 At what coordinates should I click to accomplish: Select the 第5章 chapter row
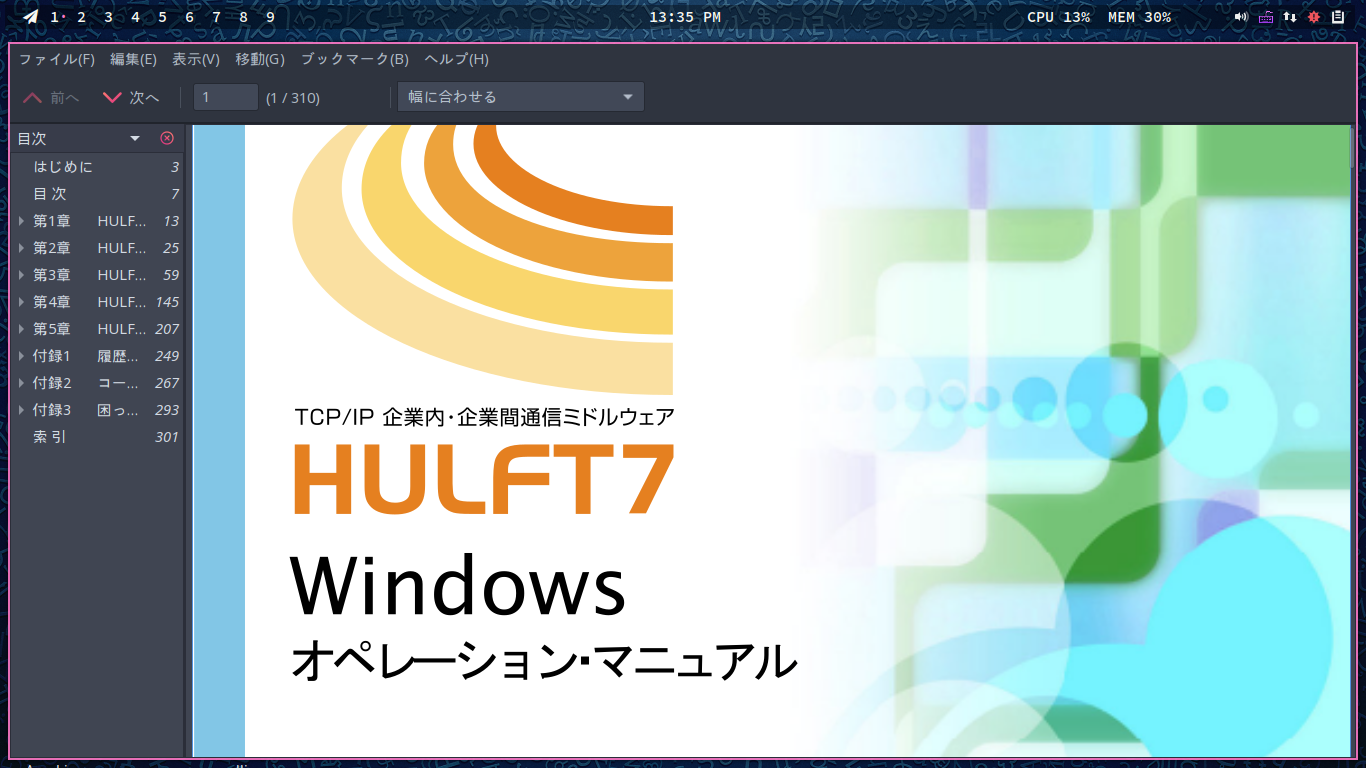point(98,329)
